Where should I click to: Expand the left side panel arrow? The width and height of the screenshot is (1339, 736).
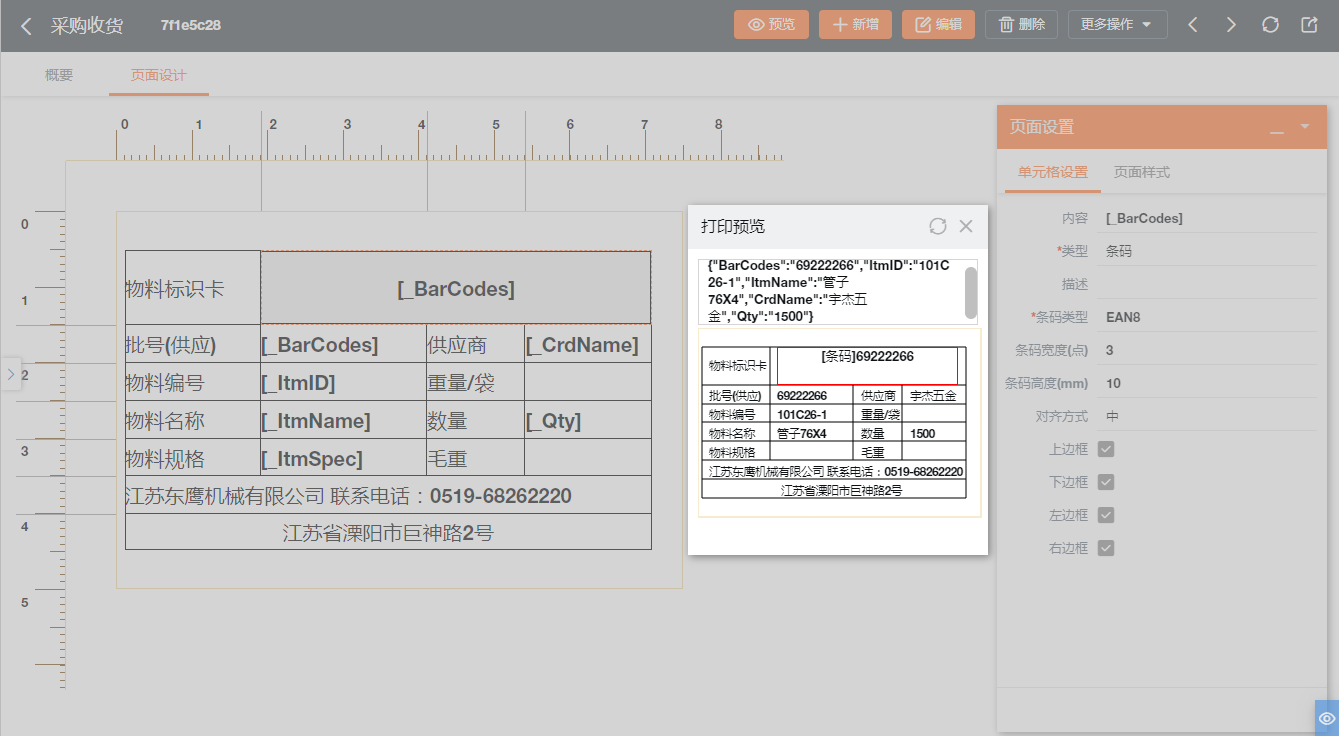[x=10, y=374]
